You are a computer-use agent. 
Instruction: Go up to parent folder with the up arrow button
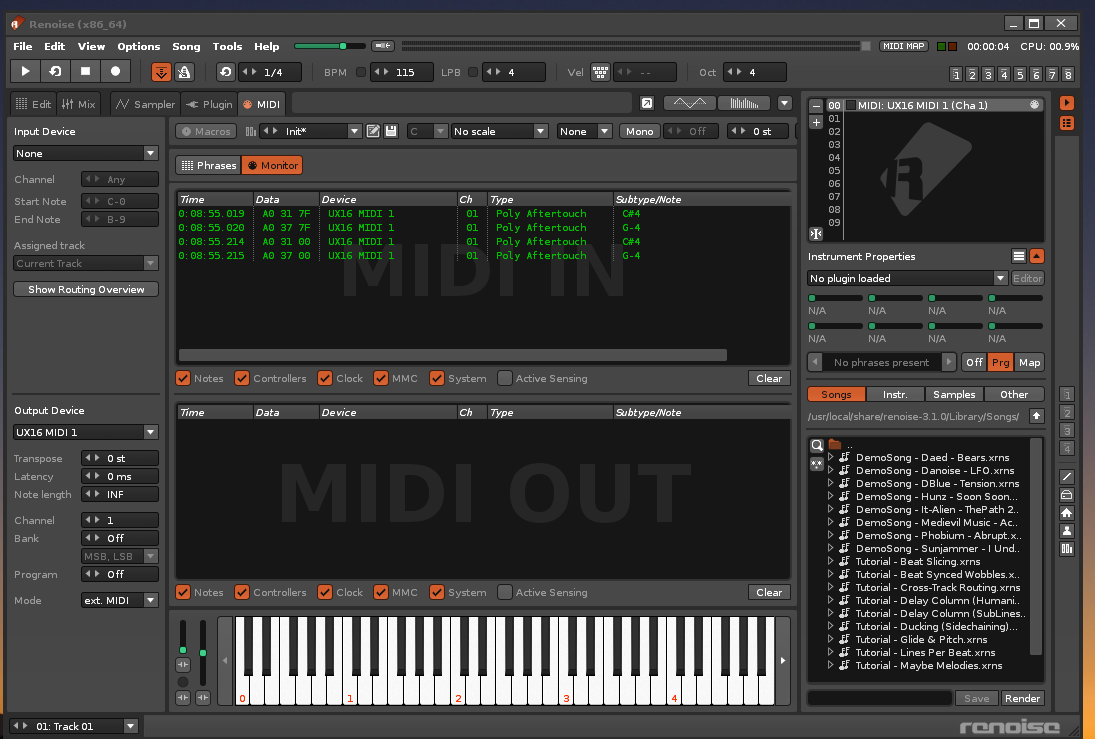tap(1036, 416)
